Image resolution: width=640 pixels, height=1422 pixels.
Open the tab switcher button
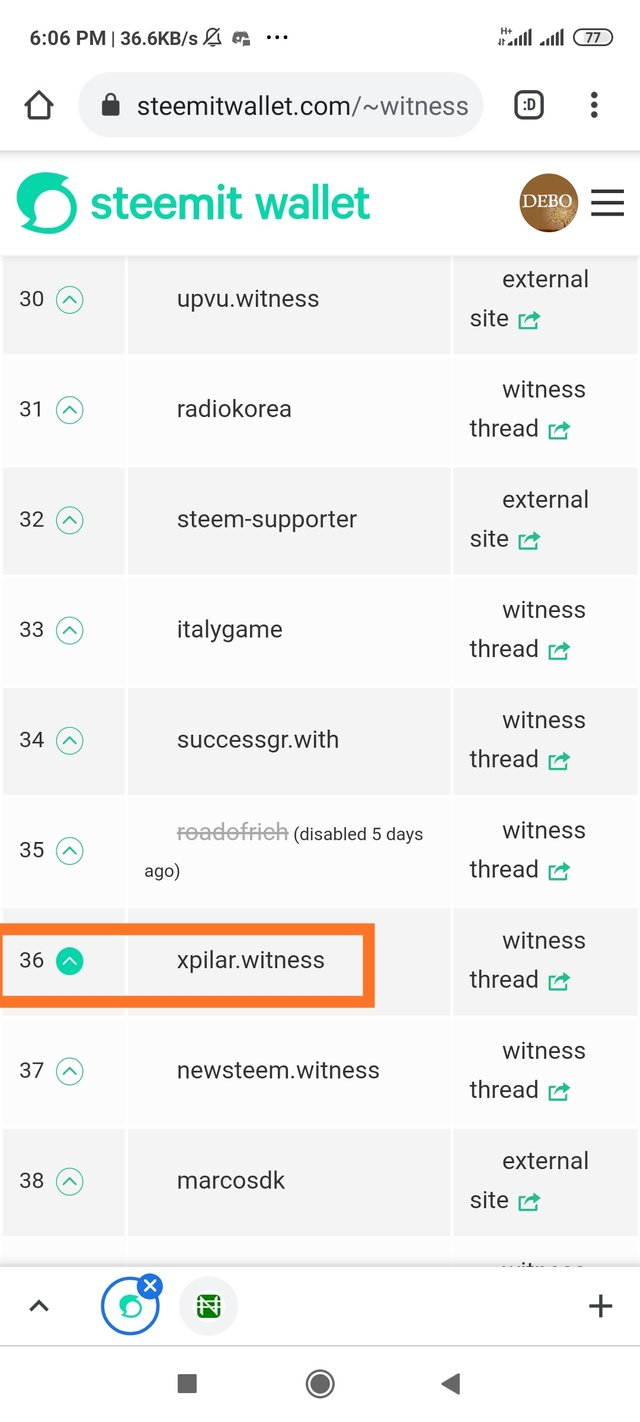pos(528,105)
